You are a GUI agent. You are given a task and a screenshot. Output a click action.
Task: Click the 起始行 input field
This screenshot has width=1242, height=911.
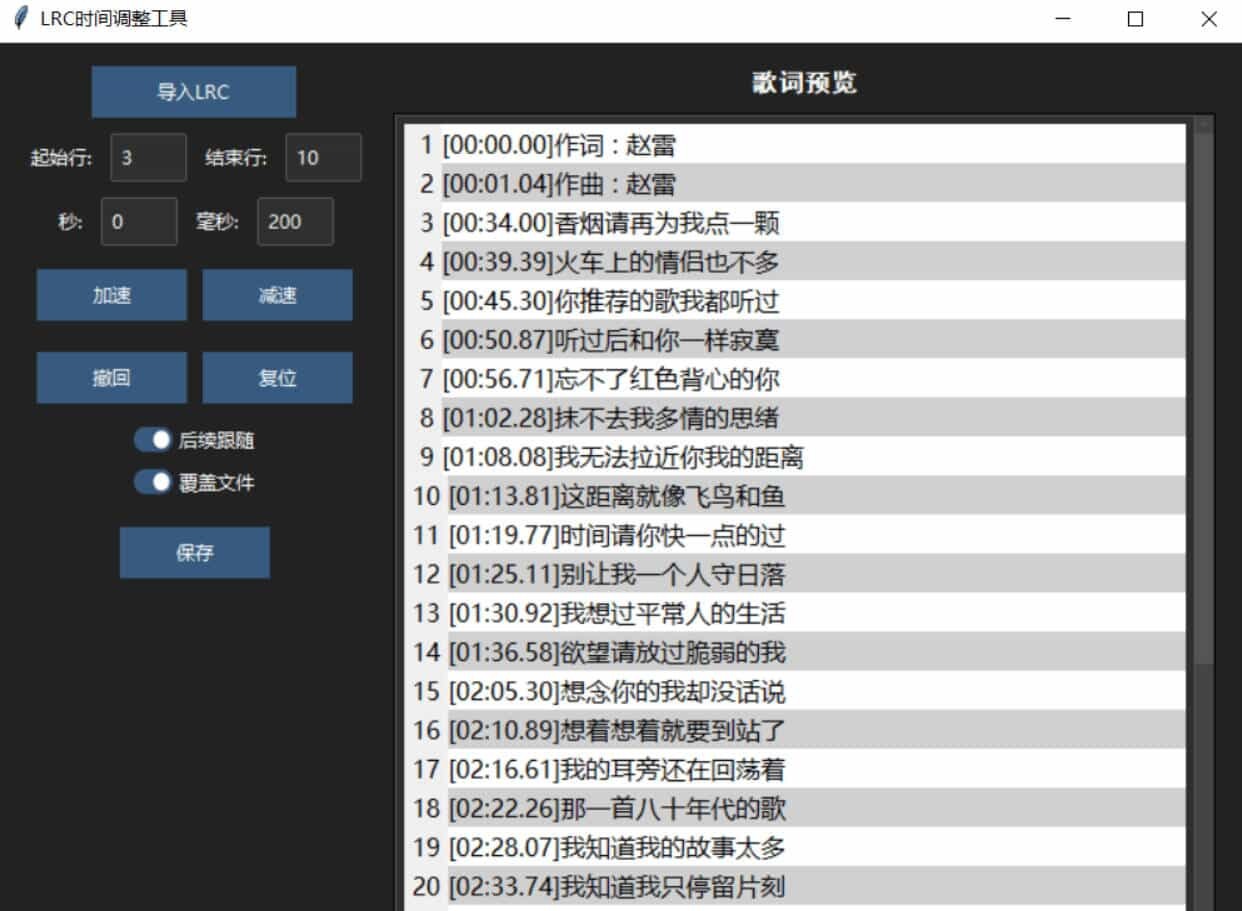pyautogui.click(x=147, y=157)
